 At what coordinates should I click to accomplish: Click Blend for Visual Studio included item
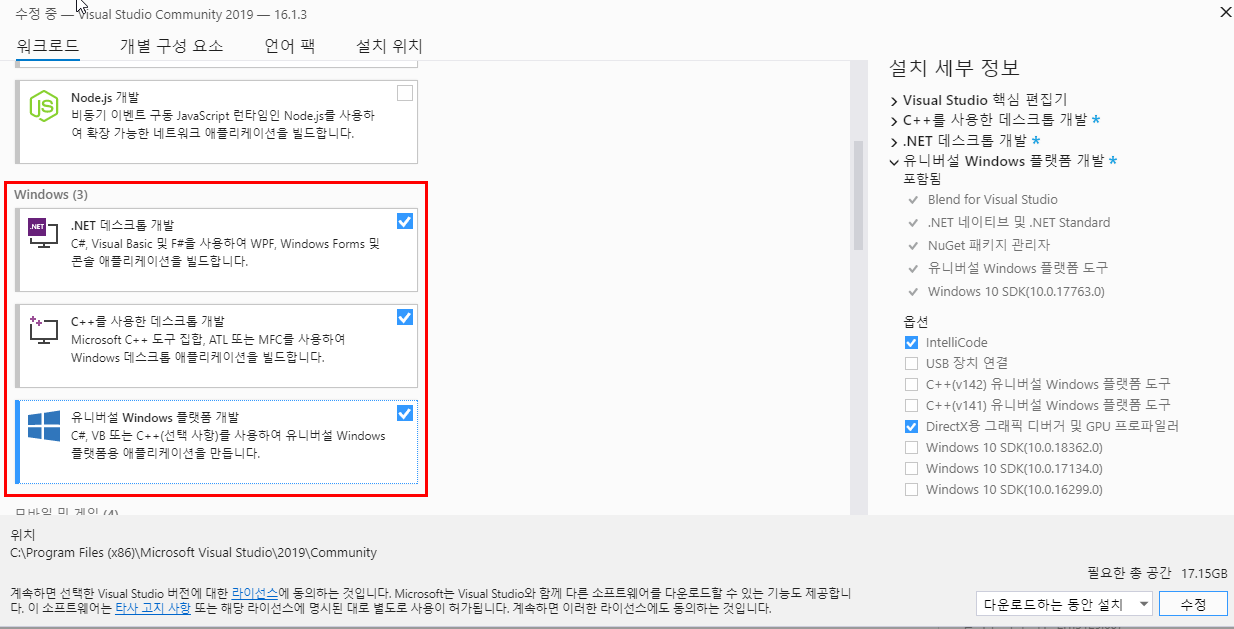coord(992,199)
